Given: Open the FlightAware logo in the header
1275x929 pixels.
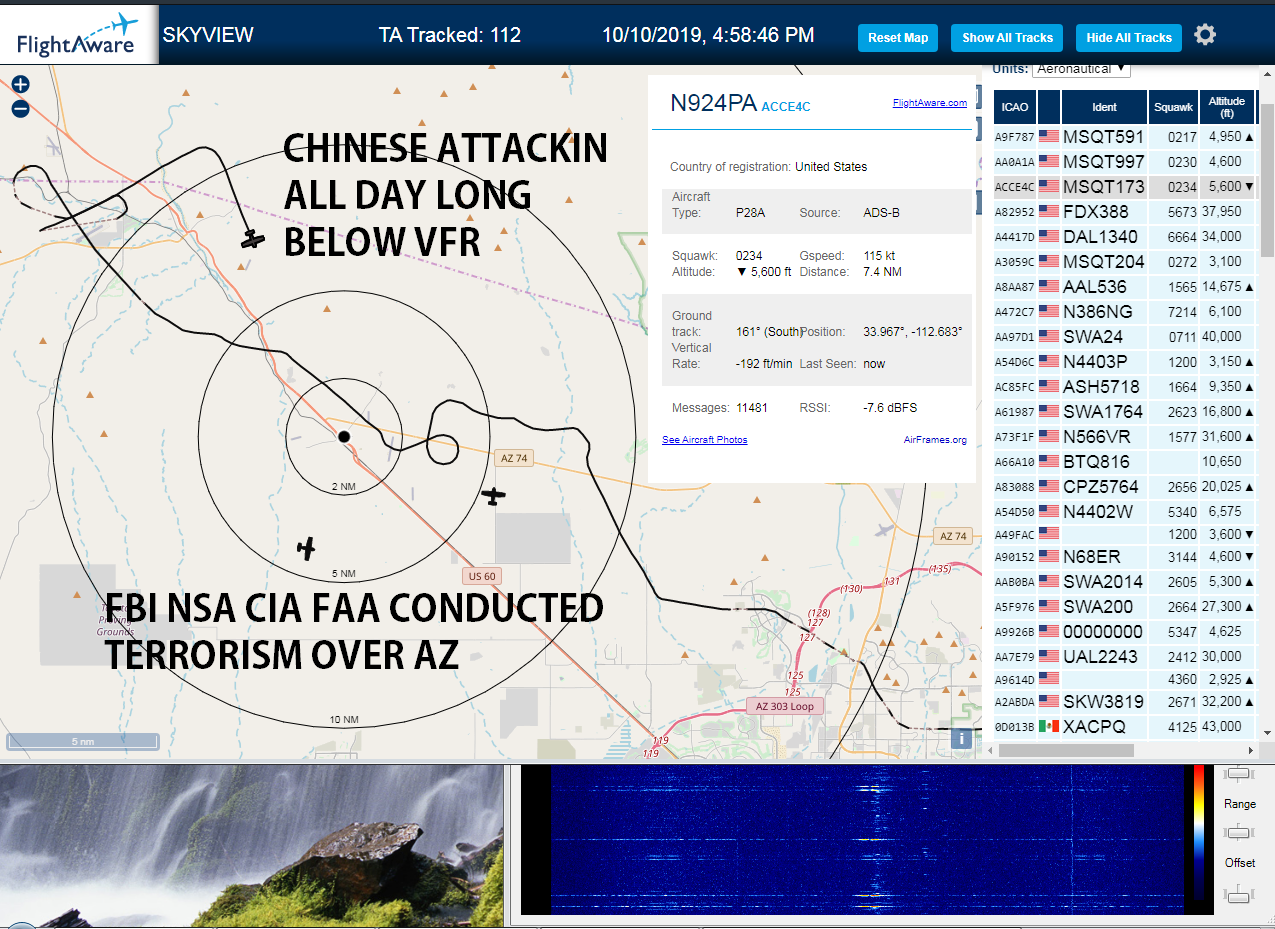Looking at the screenshot, I should click(79, 34).
